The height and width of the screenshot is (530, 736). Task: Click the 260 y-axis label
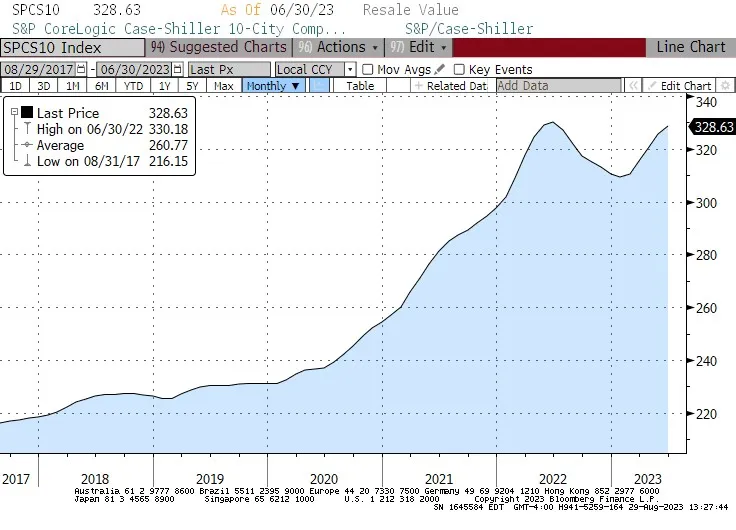pyautogui.click(x=706, y=308)
